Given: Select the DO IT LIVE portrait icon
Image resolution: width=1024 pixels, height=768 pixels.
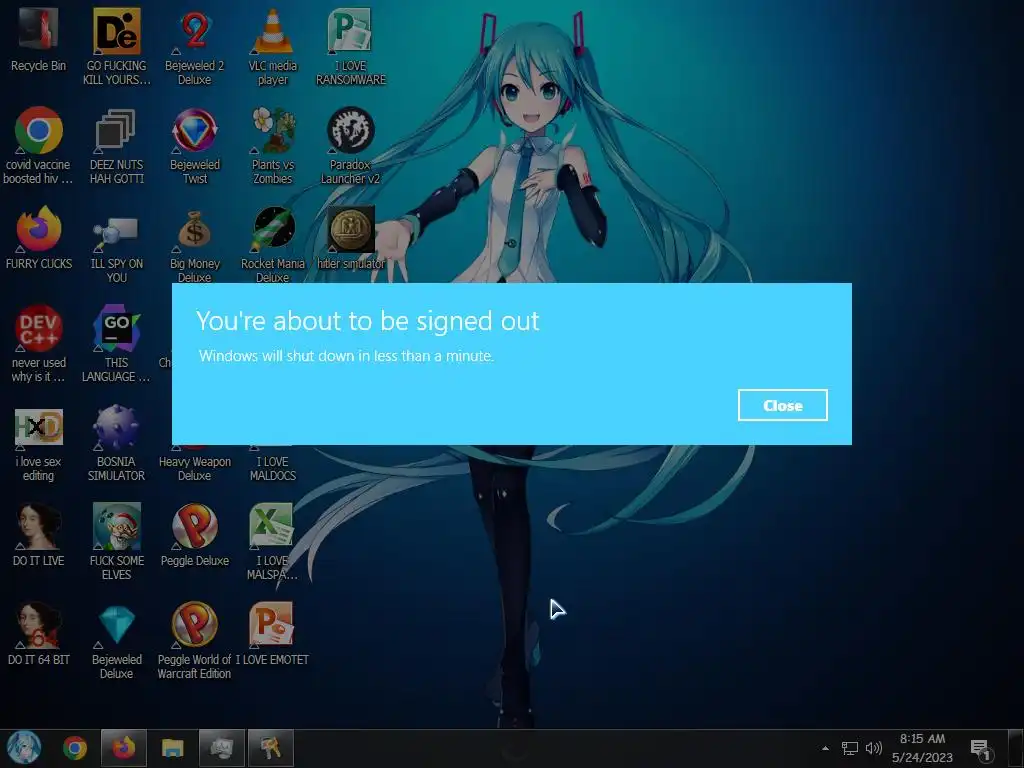Looking at the screenshot, I should (39, 526).
